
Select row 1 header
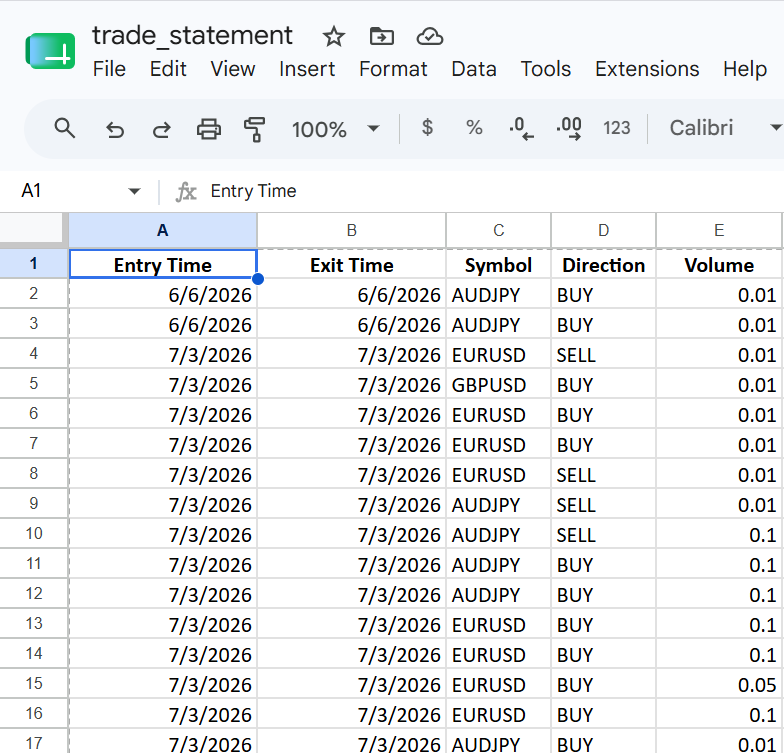pyautogui.click(x=34, y=264)
